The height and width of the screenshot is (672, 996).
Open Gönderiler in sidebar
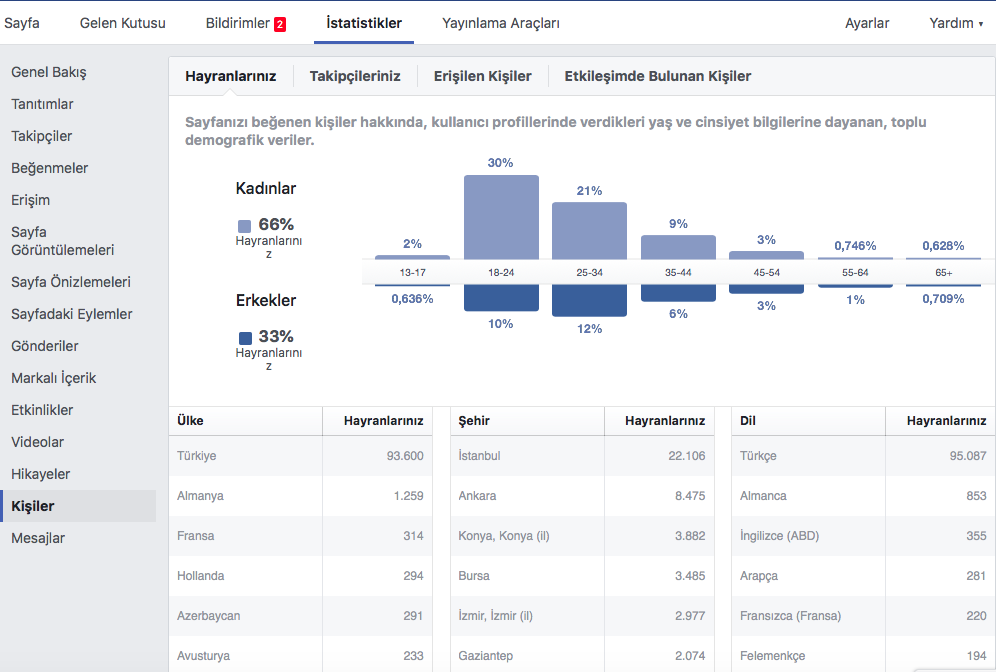(44, 346)
